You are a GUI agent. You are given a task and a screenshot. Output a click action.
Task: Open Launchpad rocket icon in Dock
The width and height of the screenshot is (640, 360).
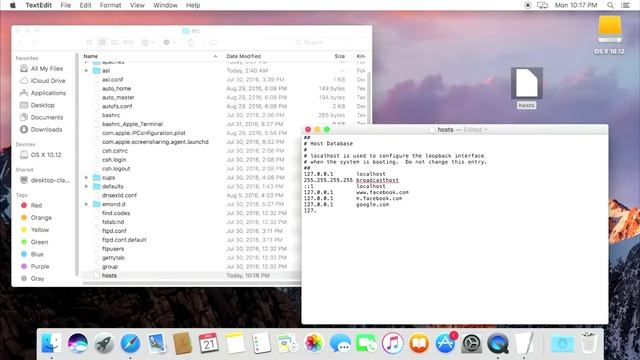point(104,343)
